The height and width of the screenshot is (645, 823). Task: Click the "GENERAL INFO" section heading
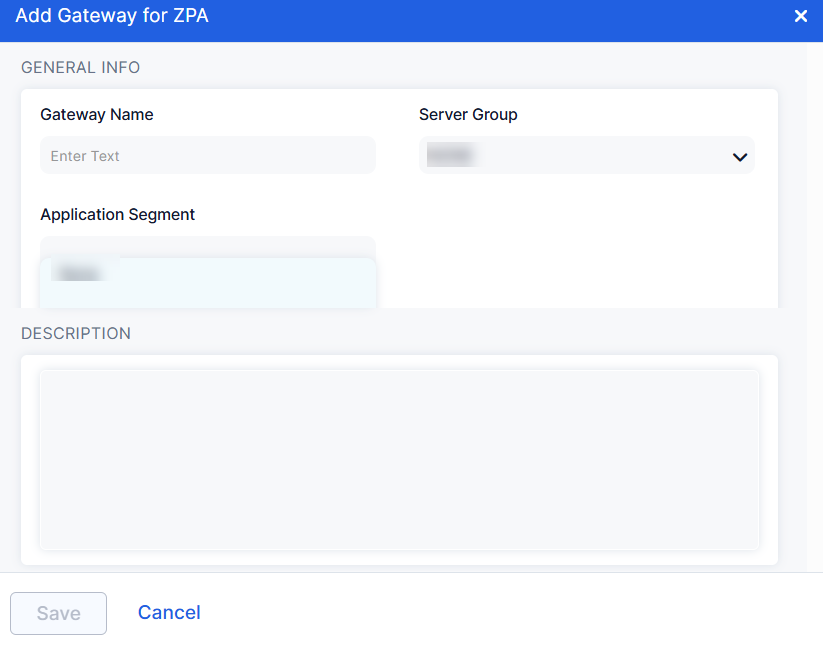click(x=80, y=67)
